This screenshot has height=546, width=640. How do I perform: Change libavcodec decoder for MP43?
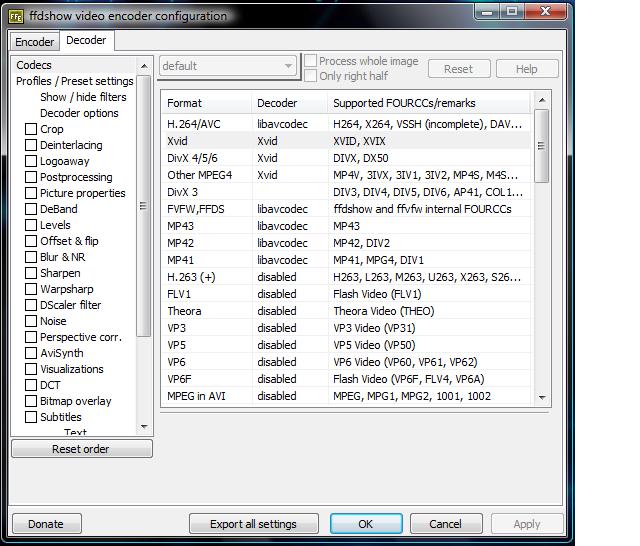pos(290,226)
